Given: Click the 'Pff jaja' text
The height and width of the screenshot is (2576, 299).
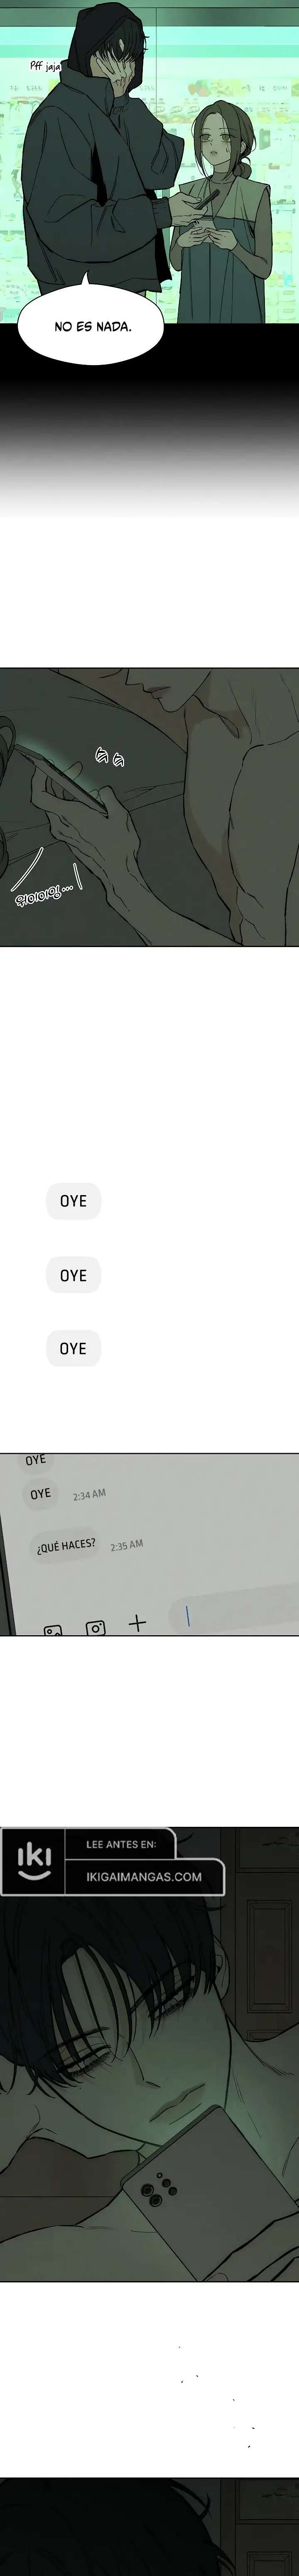Looking at the screenshot, I should click(45, 65).
